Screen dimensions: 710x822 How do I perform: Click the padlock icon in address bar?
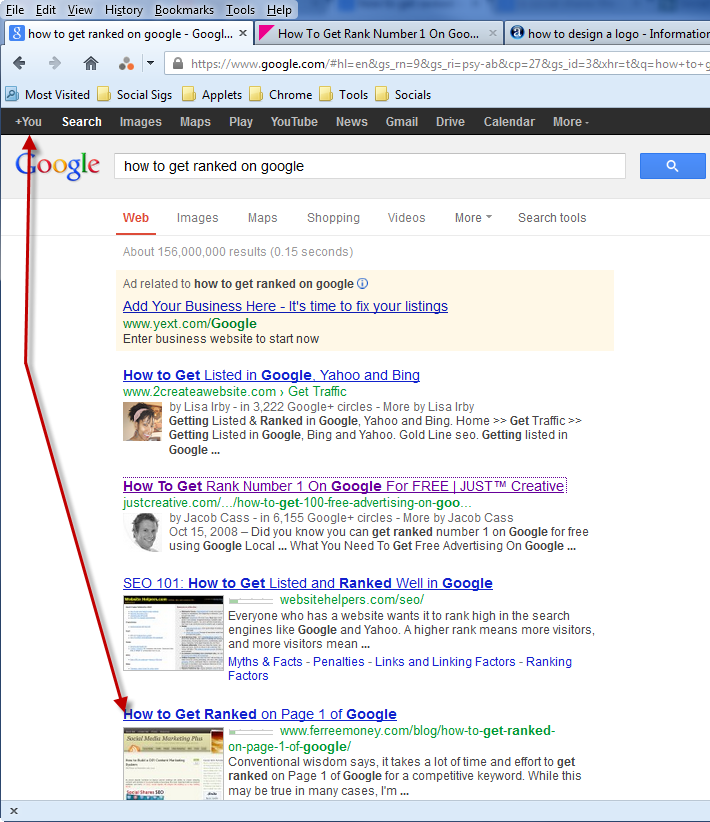178,63
